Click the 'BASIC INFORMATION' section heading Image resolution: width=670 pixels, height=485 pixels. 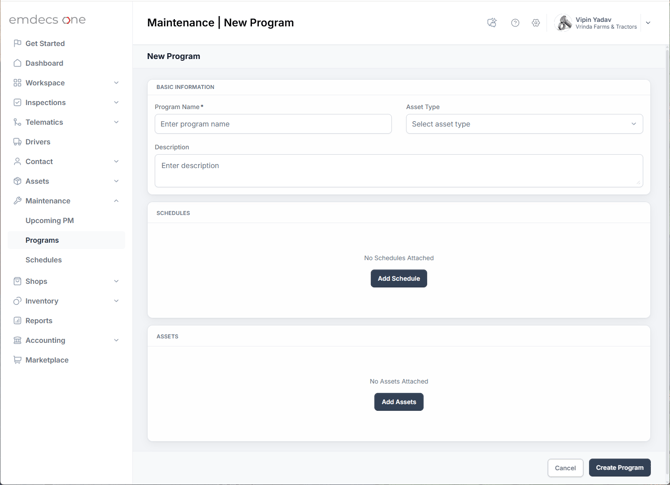185,87
